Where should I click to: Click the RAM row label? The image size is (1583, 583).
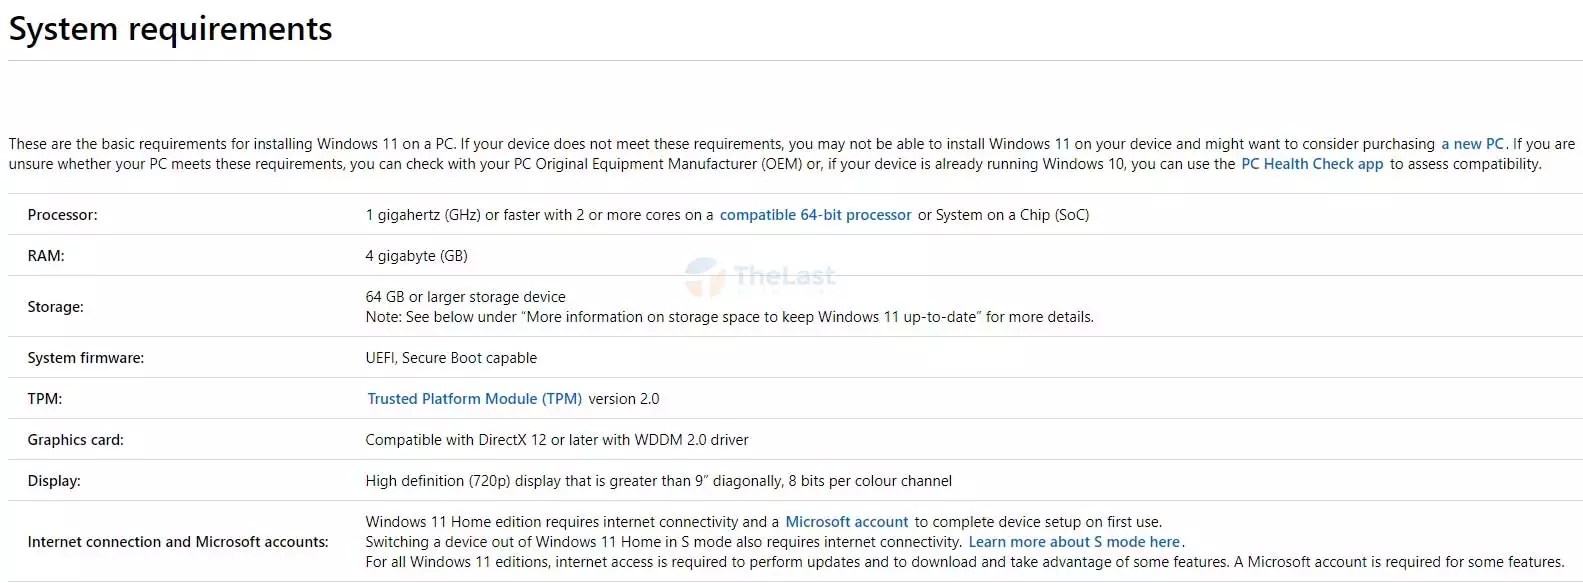click(x=46, y=256)
